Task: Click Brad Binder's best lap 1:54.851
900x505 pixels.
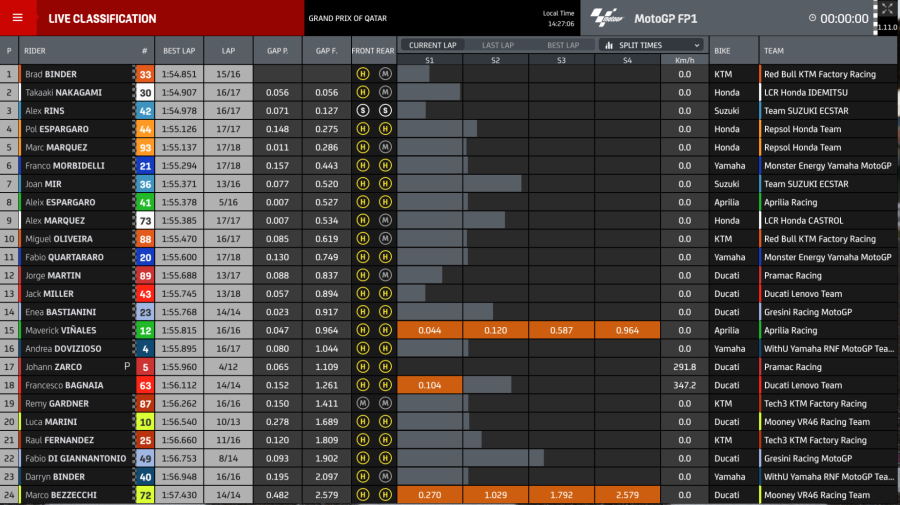Action: coord(179,74)
